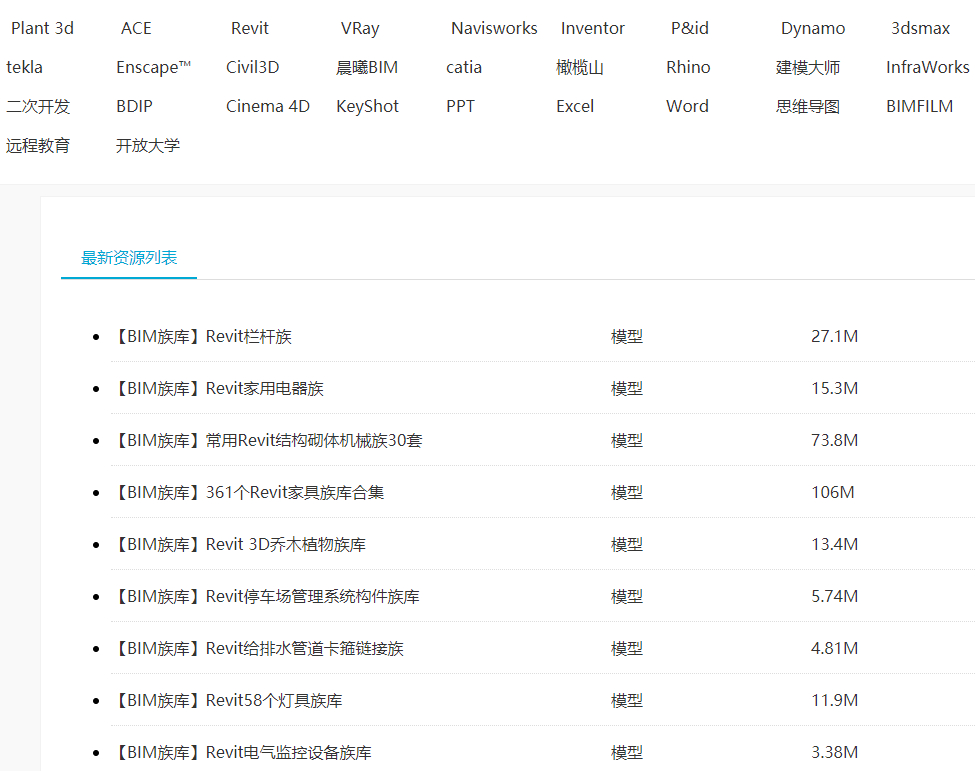
Task: Open the Enscape™ category
Action: tap(154, 67)
